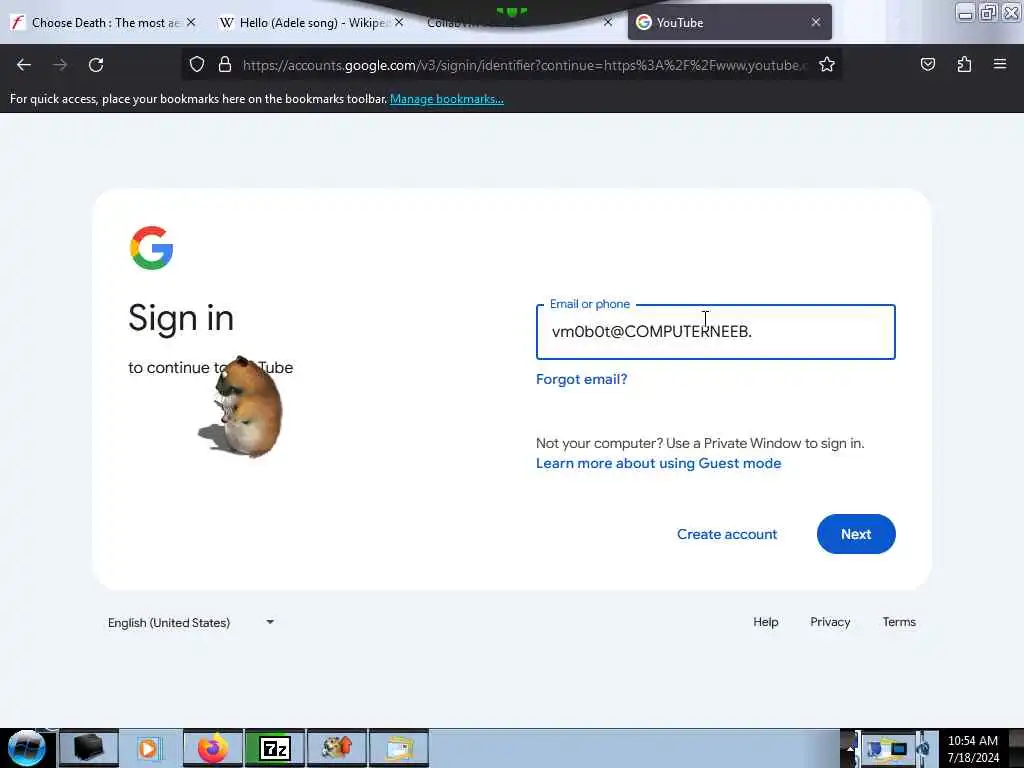Open the black box taskbar app
The height and width of the screenshot is (768, 1024).
89,748
